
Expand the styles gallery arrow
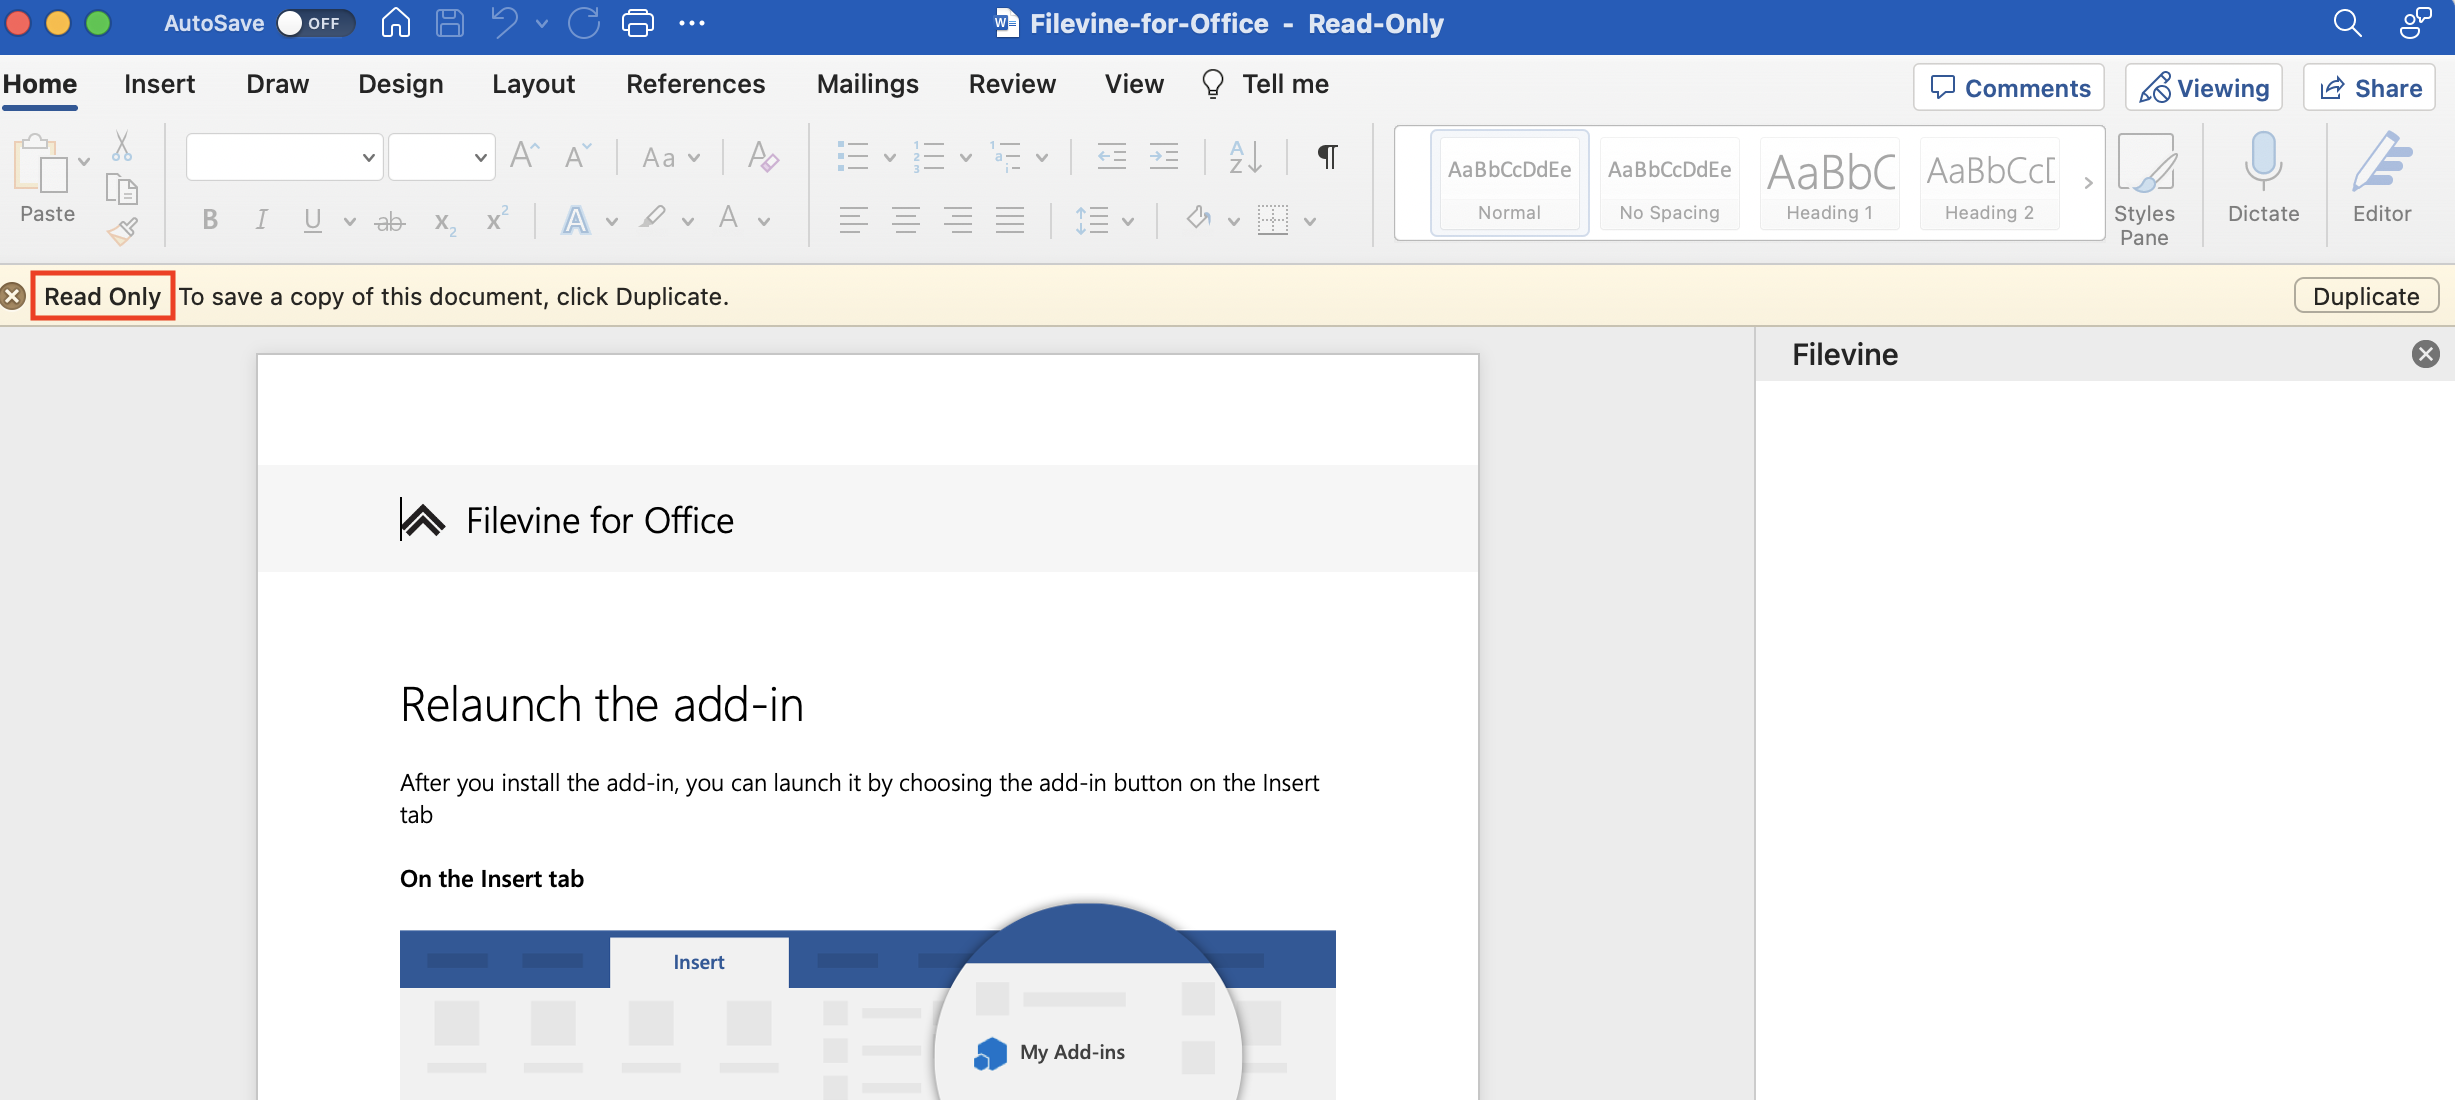(2088, 183)
